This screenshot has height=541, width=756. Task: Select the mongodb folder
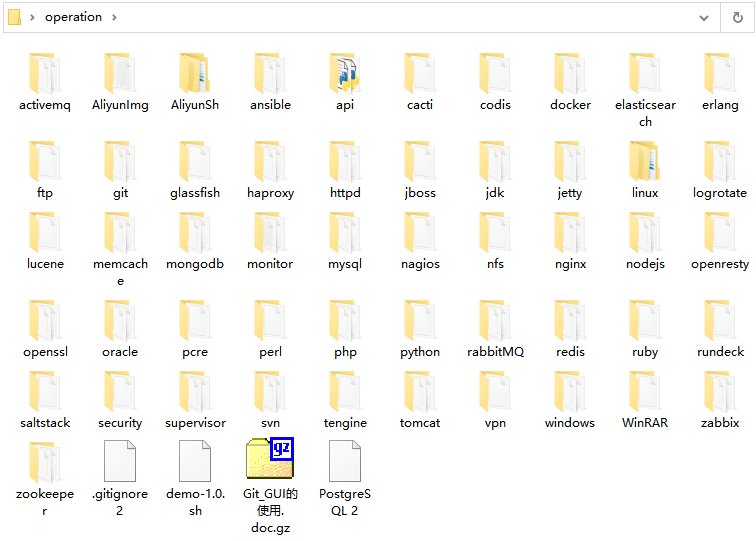pos(195,234)
